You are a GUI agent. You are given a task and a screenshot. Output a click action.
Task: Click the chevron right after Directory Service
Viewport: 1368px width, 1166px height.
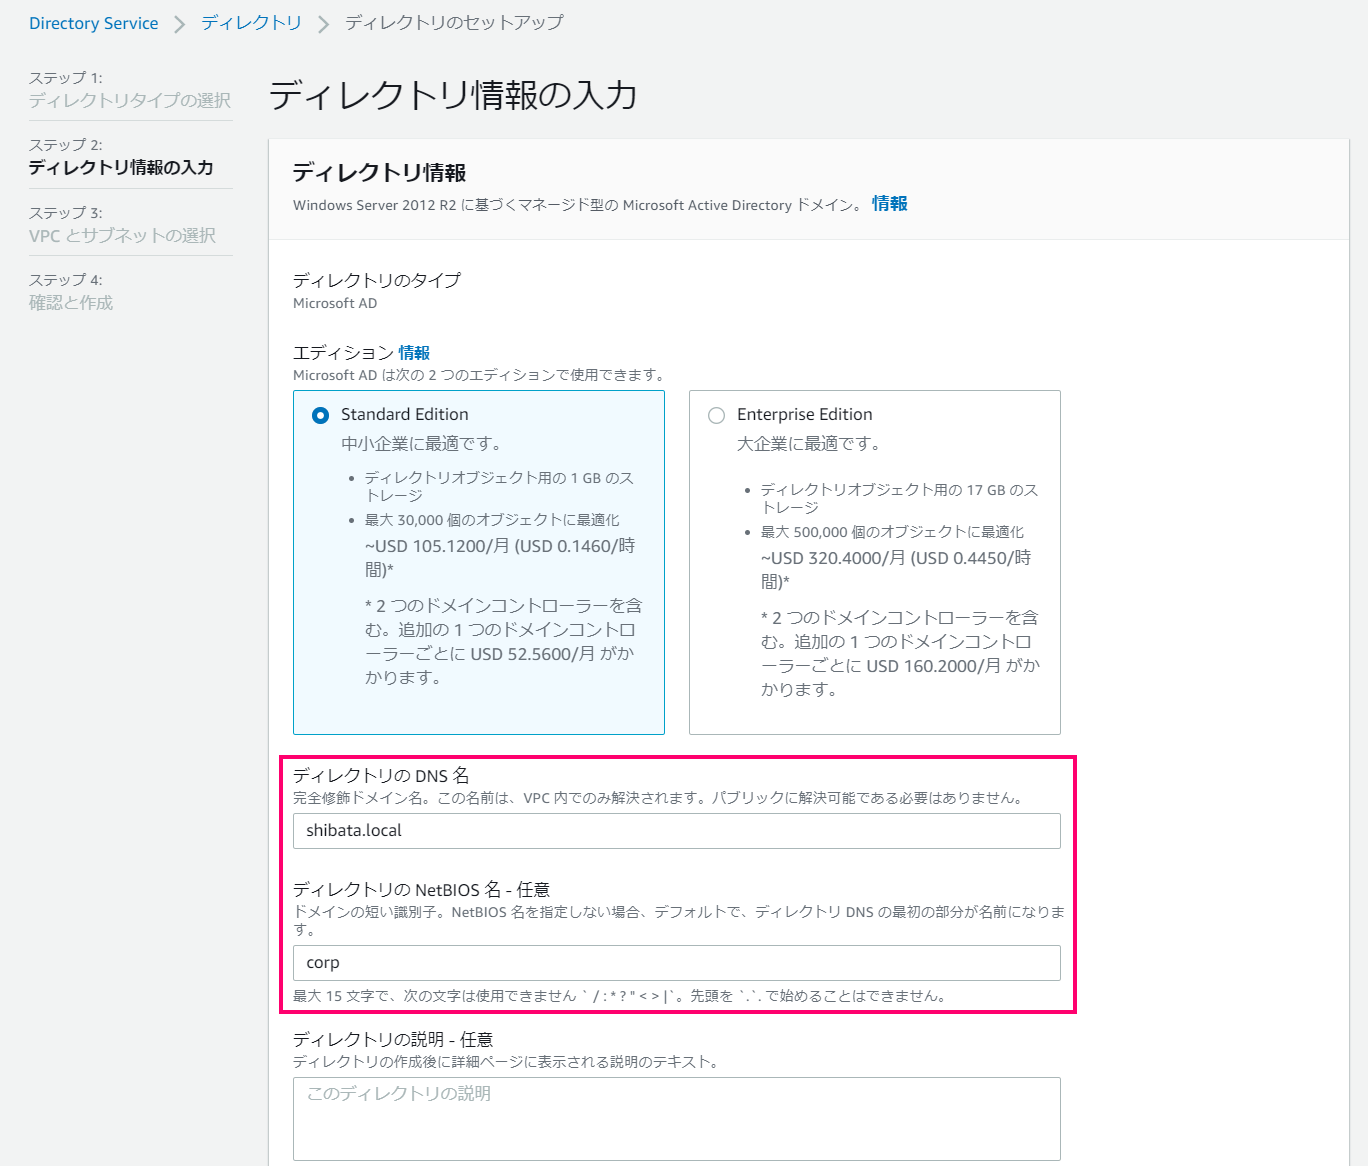click(x=180, y=24)
